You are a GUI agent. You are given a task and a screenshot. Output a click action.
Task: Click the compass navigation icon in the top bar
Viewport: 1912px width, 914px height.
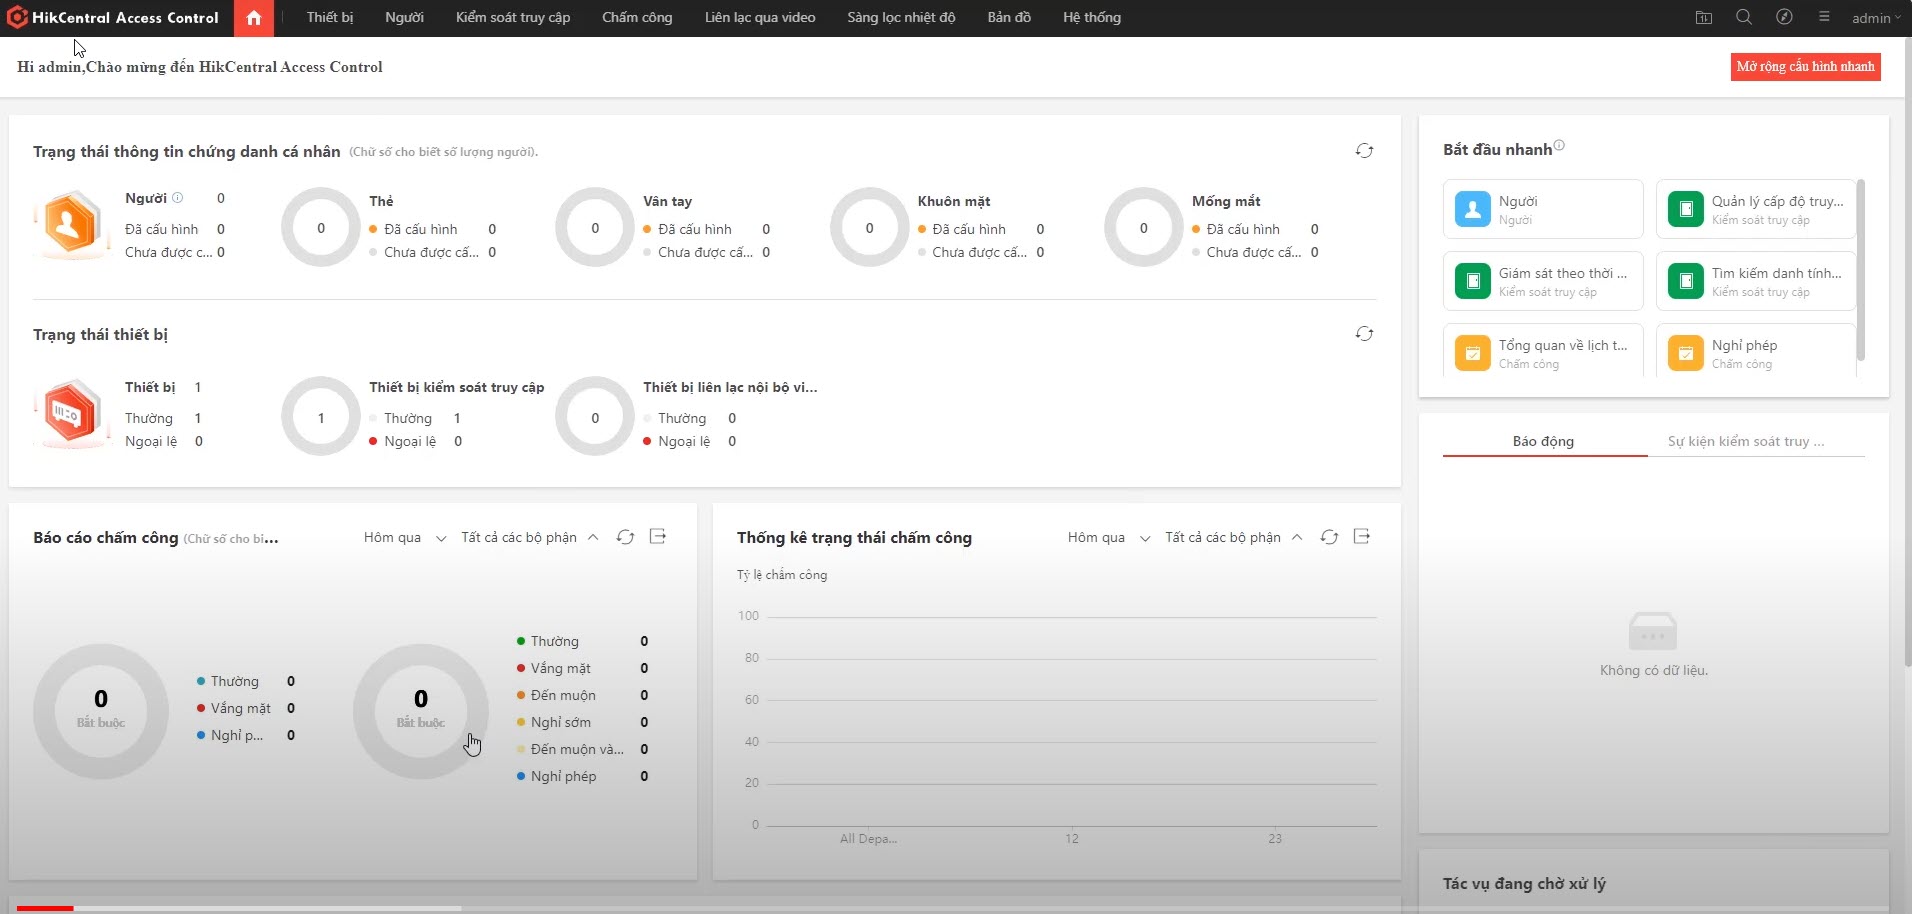pos(1784,17)
